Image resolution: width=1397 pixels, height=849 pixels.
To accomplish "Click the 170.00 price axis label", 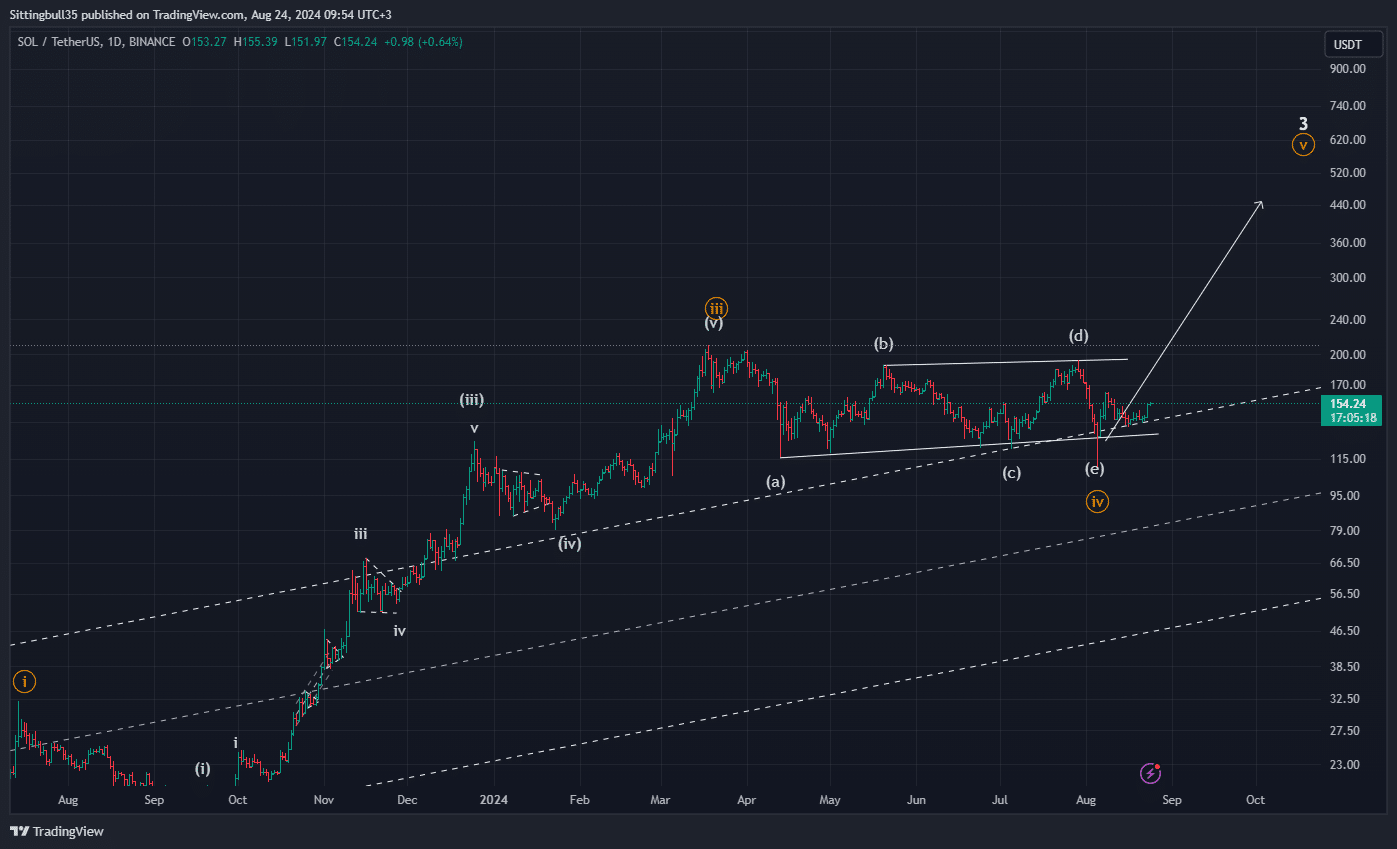I will [1348, 385].
